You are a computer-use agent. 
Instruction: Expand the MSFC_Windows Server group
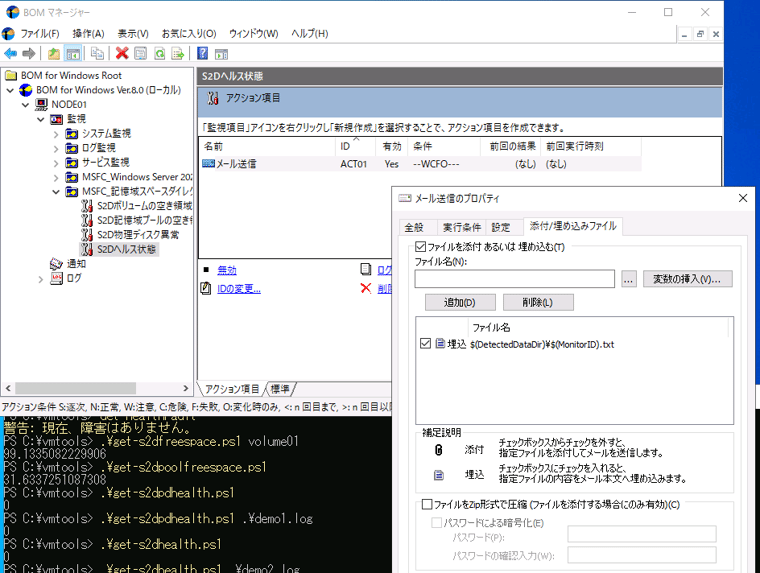tap(56, 178)
